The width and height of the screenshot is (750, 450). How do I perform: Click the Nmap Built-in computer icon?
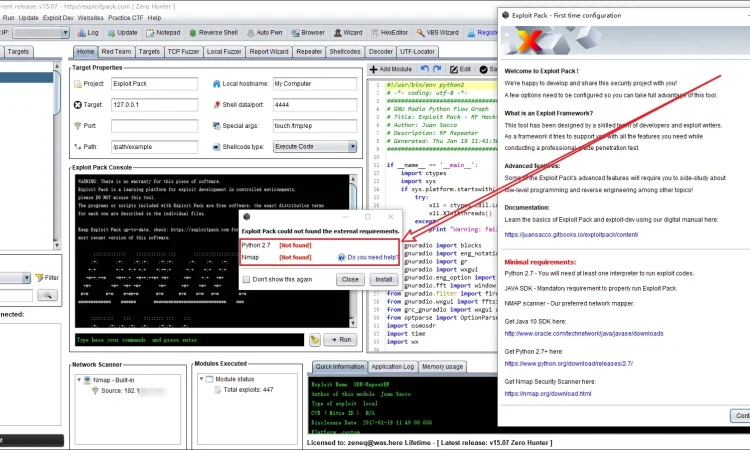(x=88, y=380)
